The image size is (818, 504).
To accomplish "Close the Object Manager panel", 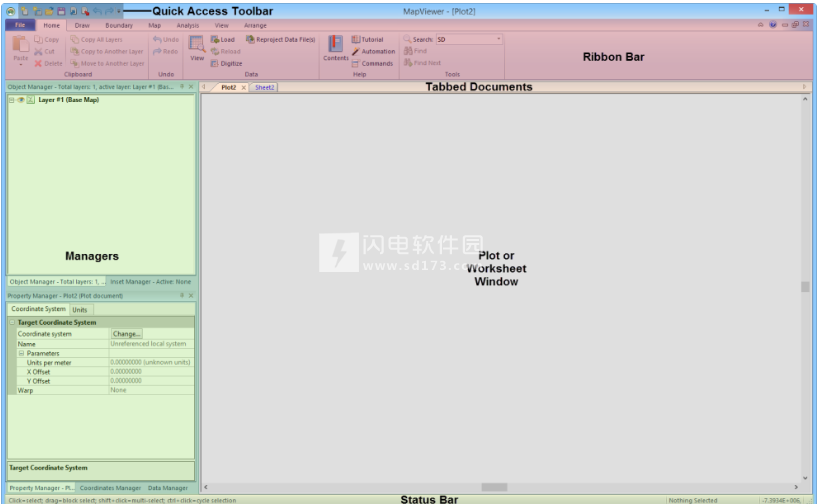I will pyautogui.click(x=191, y=87).
